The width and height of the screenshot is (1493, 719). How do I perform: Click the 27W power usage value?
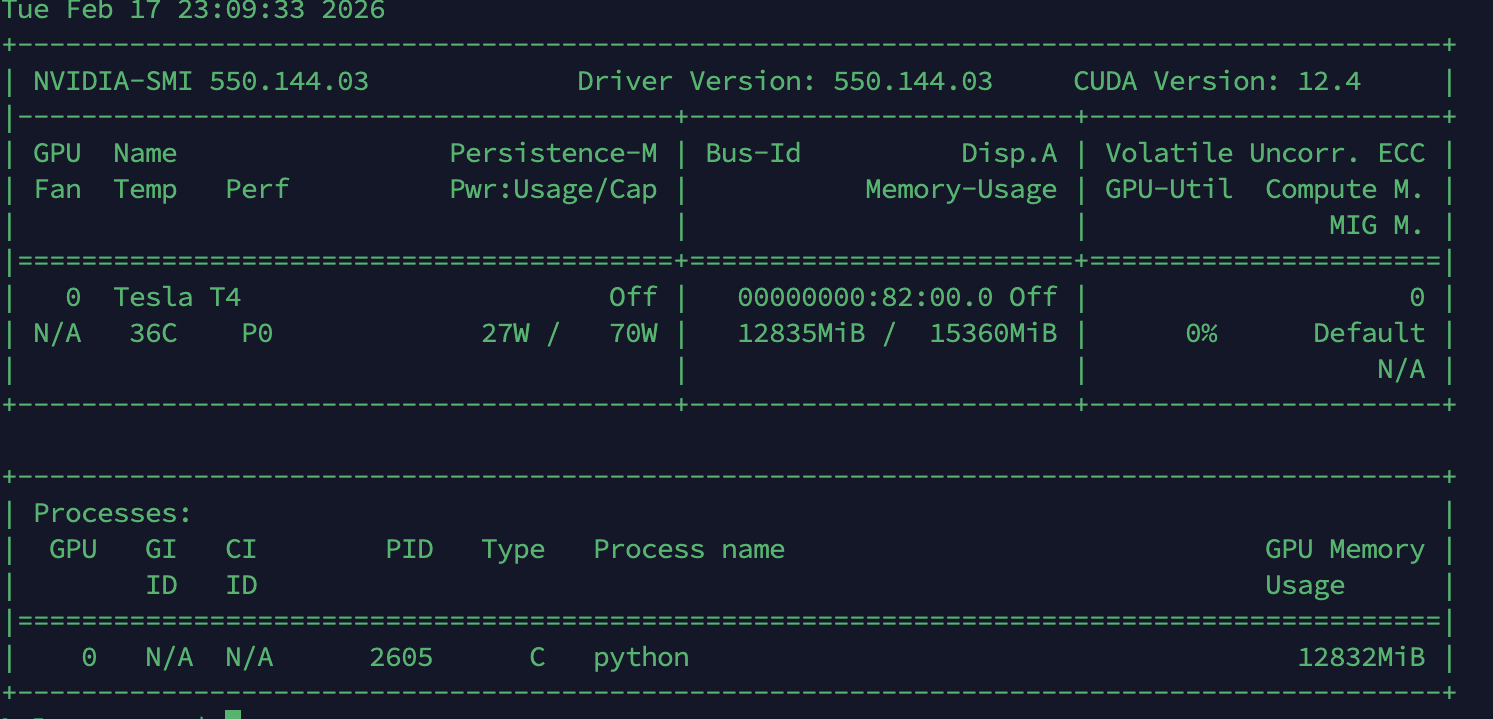pyautogui.click(x=505, y=333)
